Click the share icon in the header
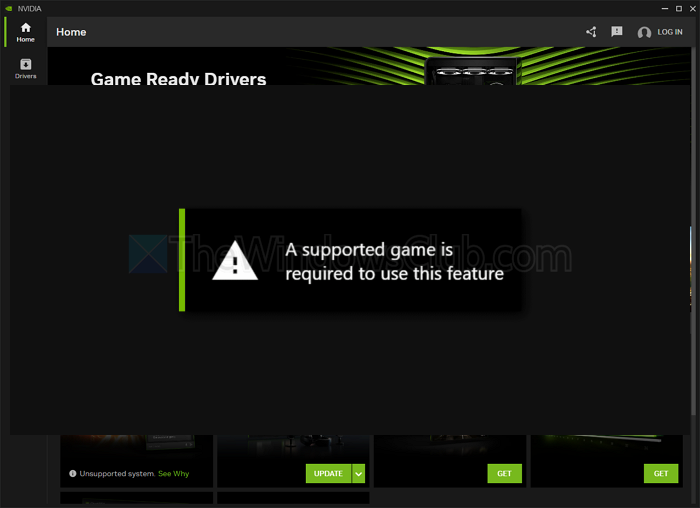Image resolution: width=700 pixels, height=508 pixels. (x=591, y=32)
